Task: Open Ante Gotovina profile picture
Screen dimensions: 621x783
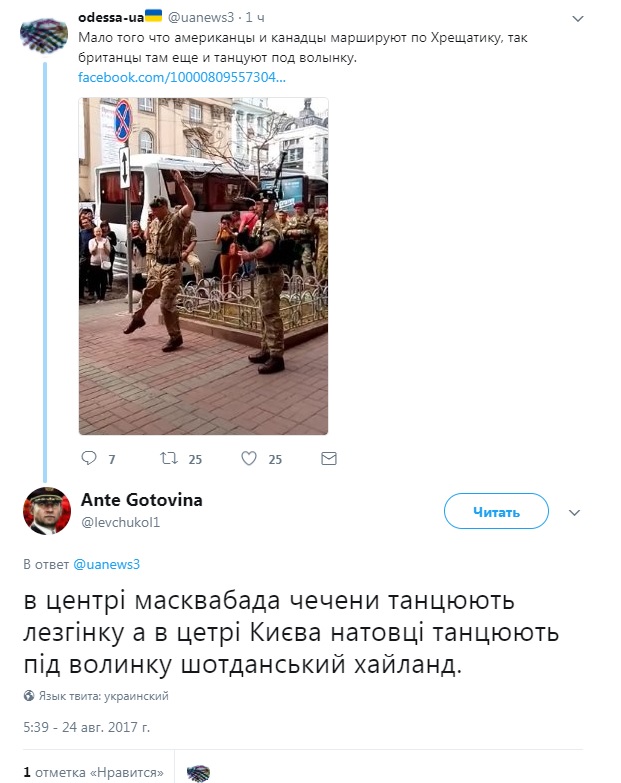Action: (x=47, y=511)
